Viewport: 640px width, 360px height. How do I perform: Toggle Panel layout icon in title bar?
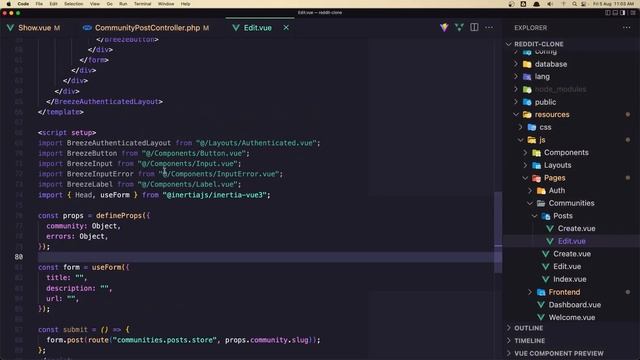tap(615, 13)
